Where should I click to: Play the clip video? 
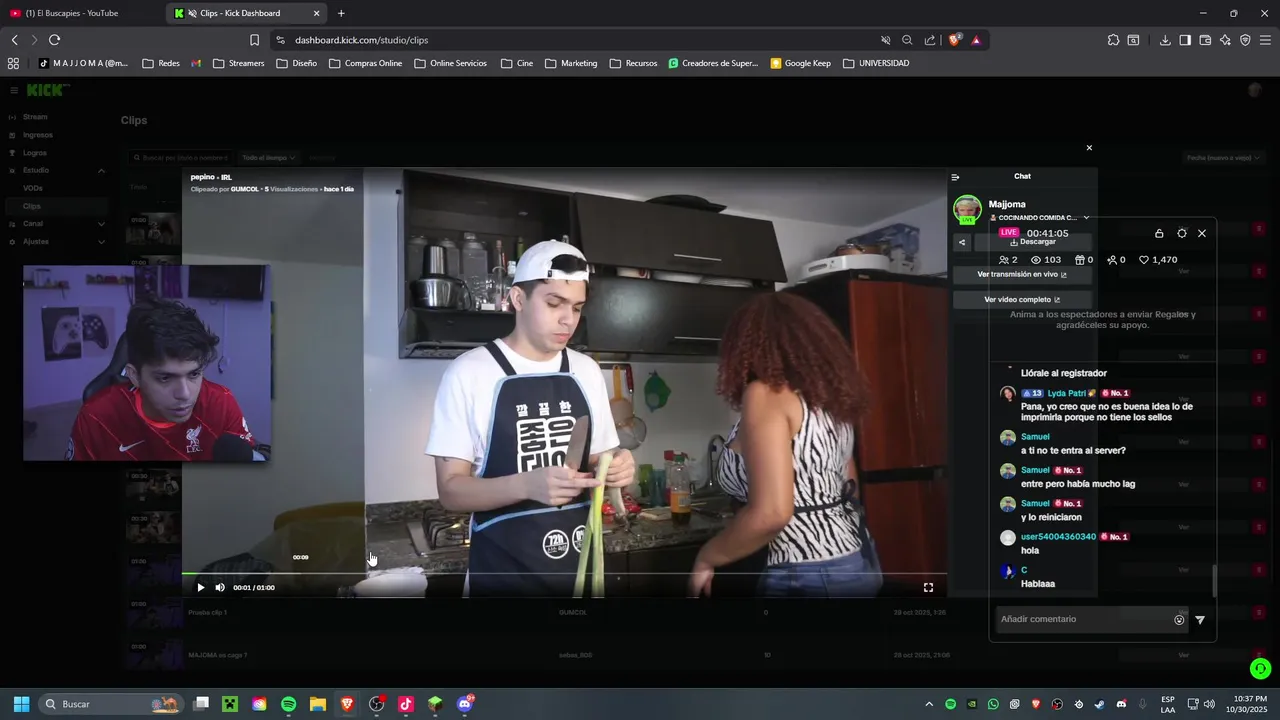[x=200, y=588]
